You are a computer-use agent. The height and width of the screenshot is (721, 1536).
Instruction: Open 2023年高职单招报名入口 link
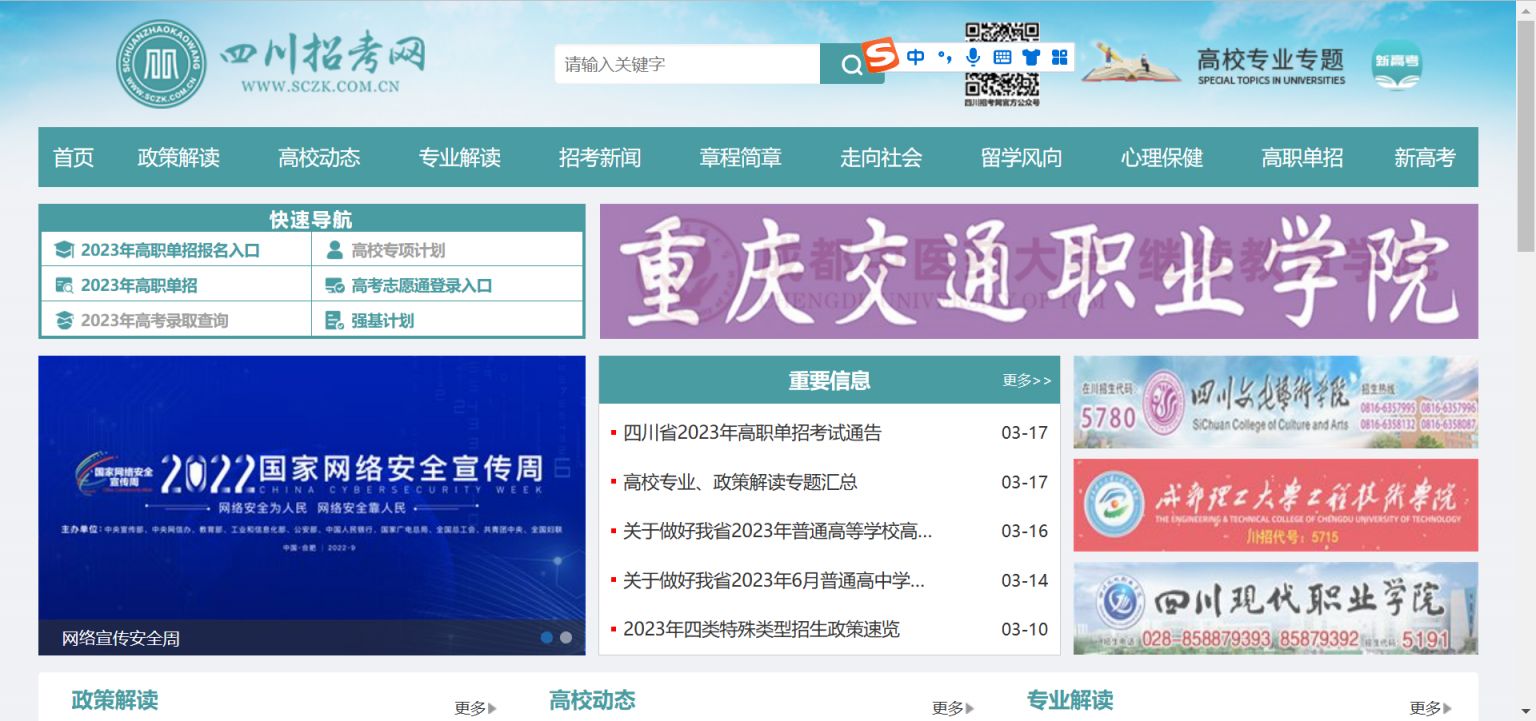coord(170,250)
